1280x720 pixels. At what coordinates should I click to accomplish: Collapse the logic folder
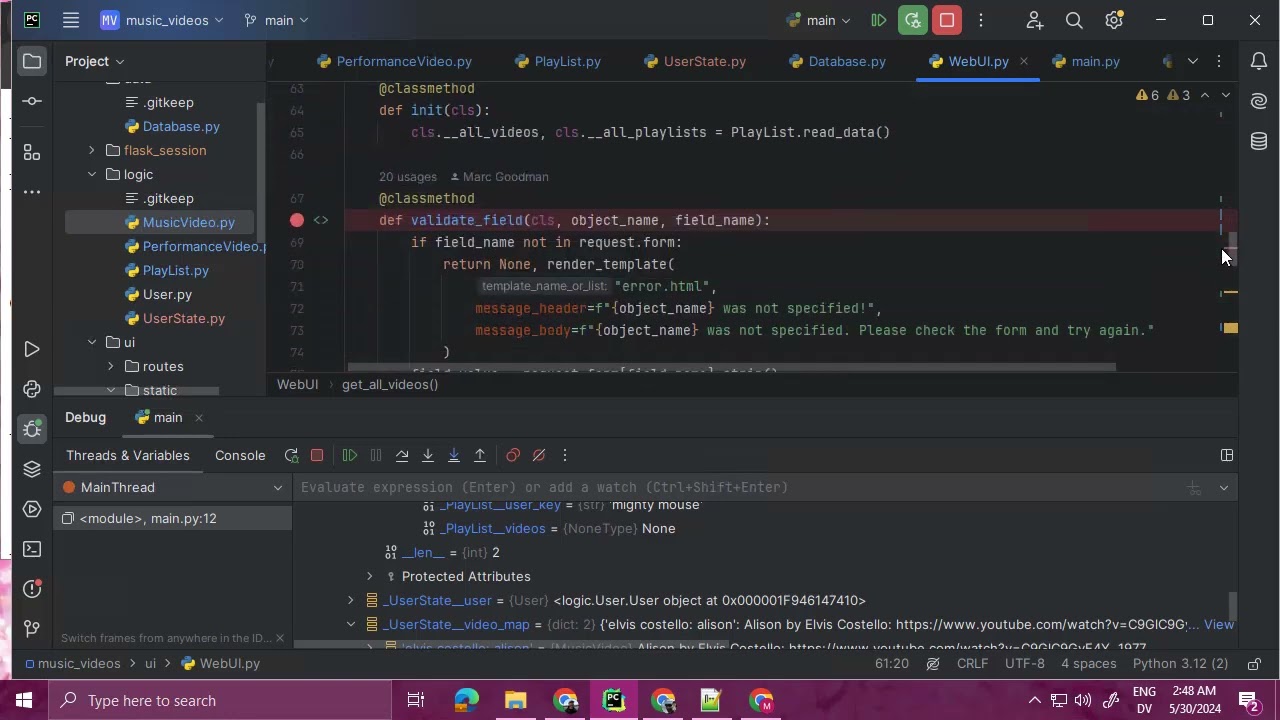click(x=92, y=174)
